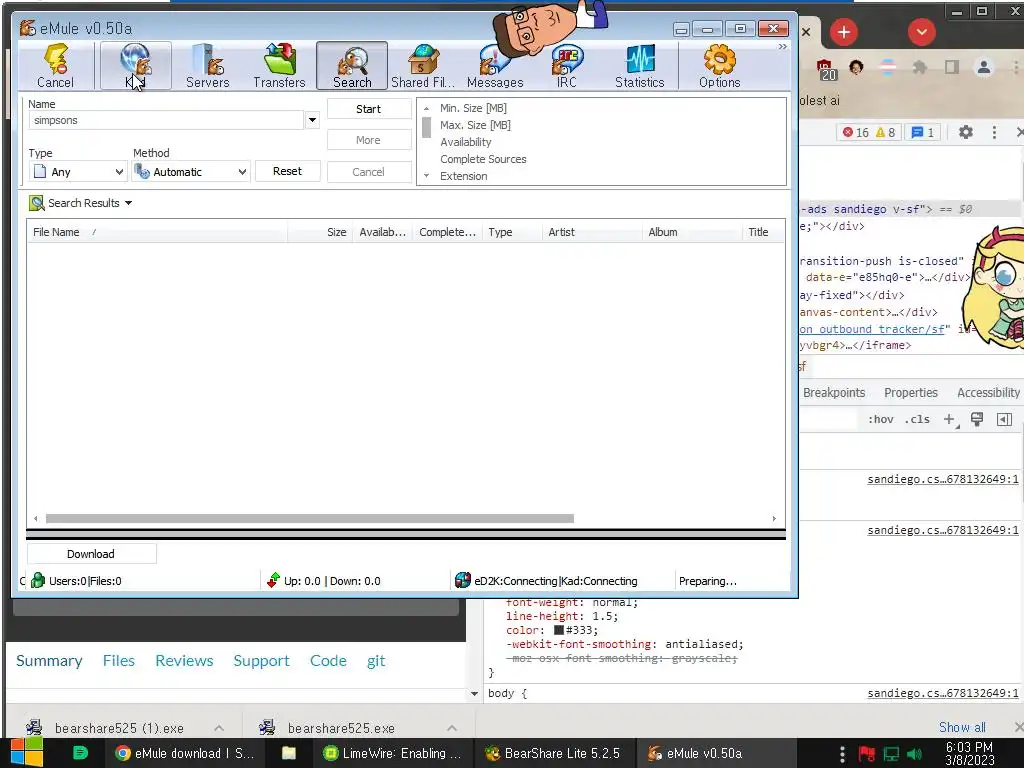This screenshot has height=768, width=1024.
Task: Toggle the .cls class editor button
Action: point(917,419)
